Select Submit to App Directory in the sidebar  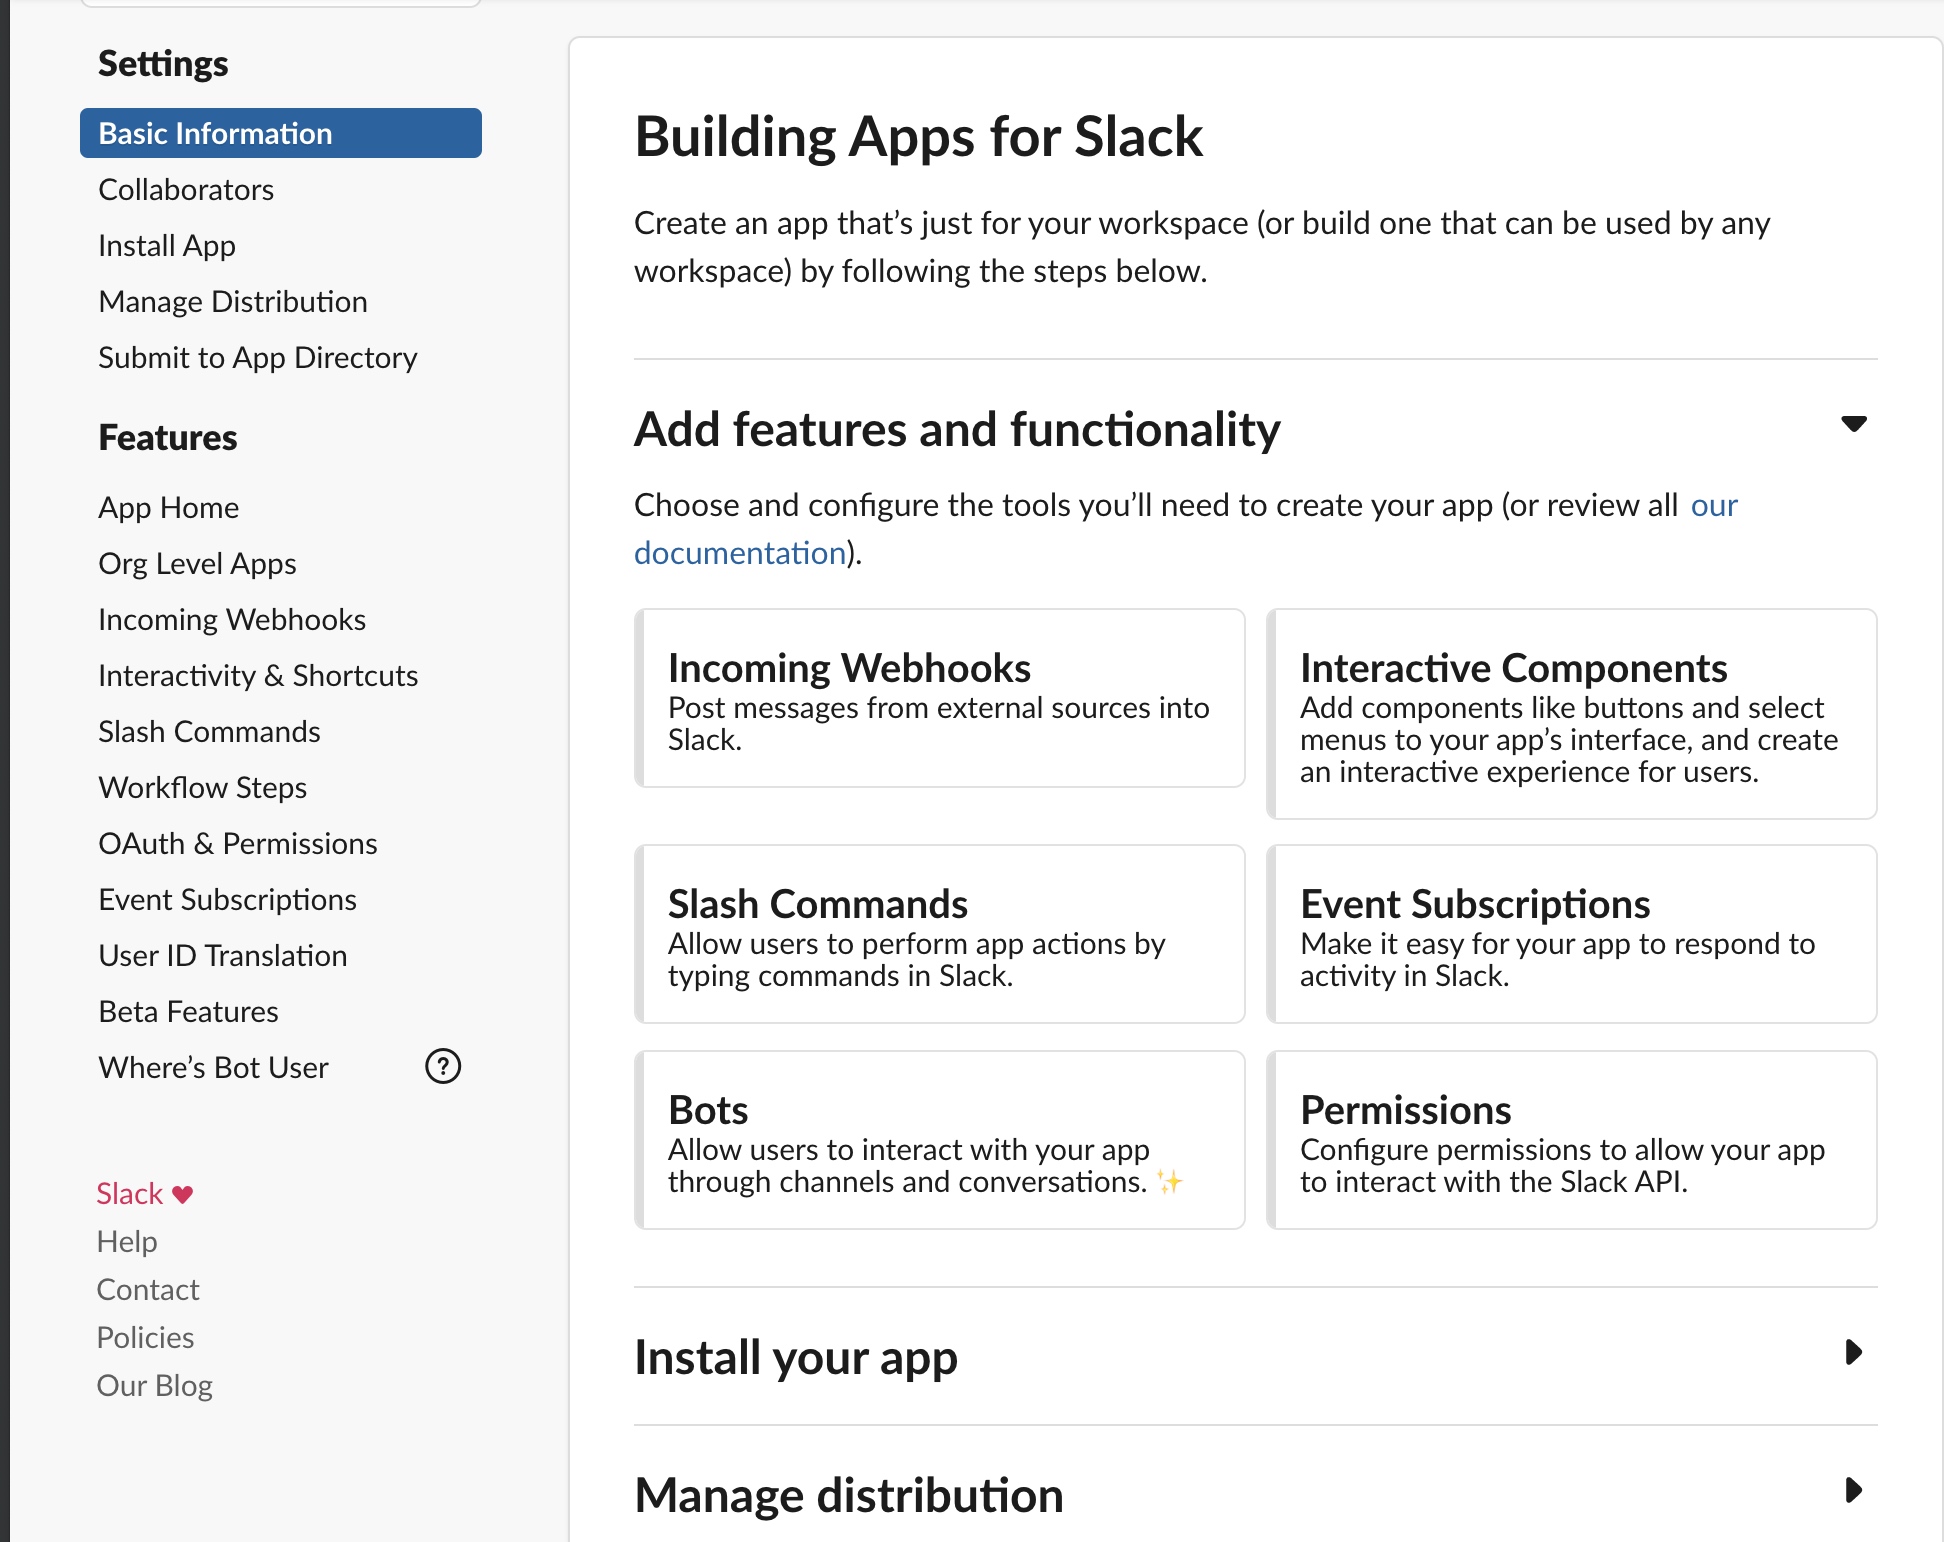pyautogui.click(x=258, y=358)
